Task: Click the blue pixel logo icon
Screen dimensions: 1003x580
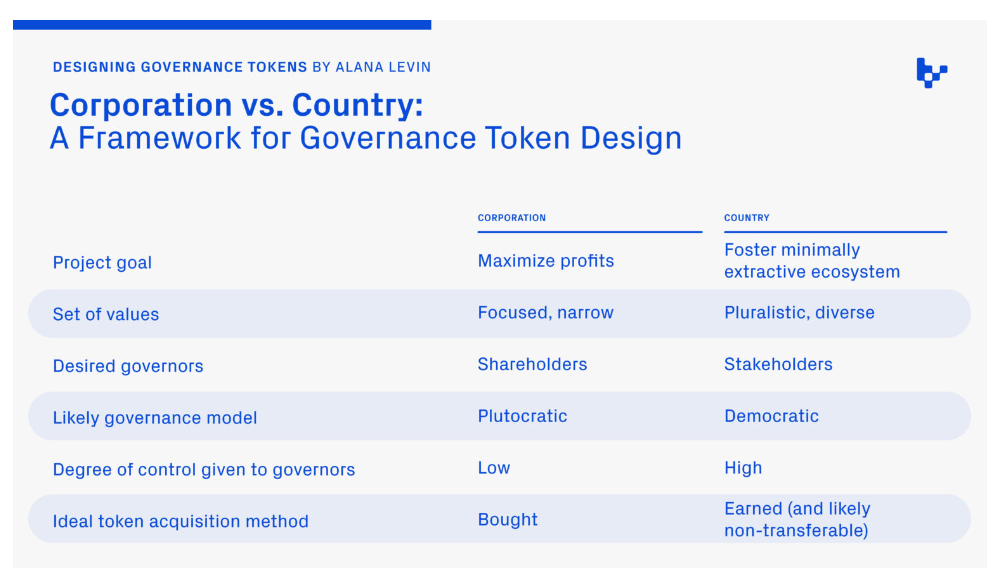Action: pyautogui.click(x=931, y=72)
